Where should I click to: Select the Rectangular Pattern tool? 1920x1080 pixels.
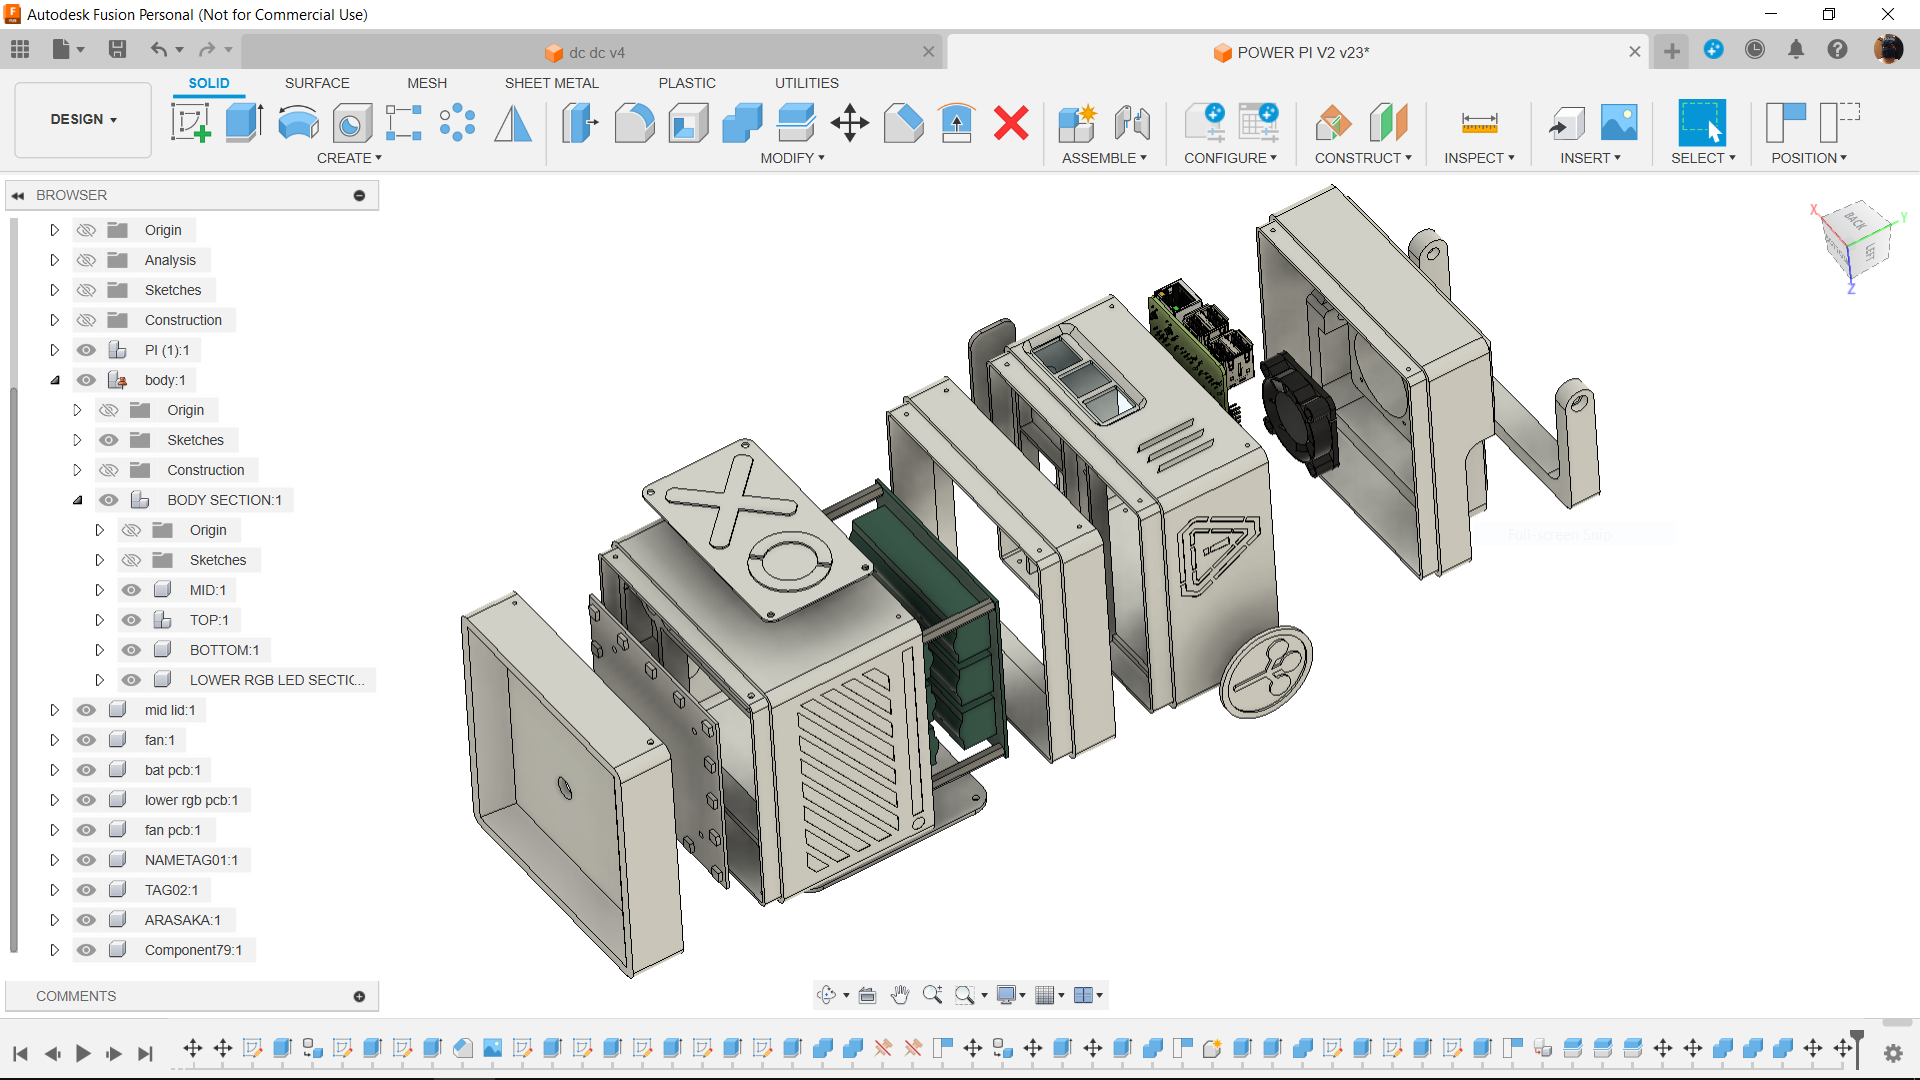pyautogui.click(x=404, y=123)
